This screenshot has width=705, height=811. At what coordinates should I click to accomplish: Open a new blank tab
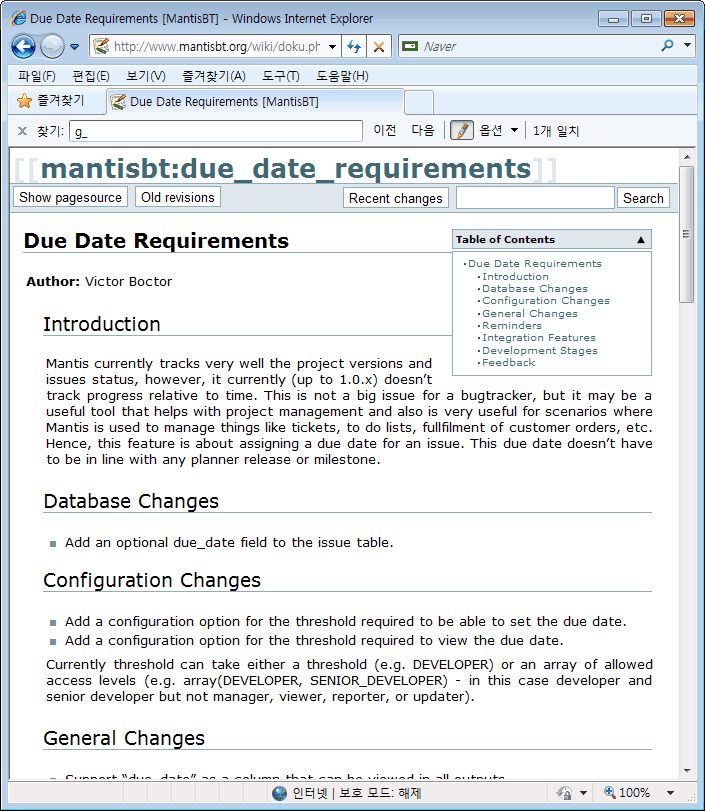point(419,102)
